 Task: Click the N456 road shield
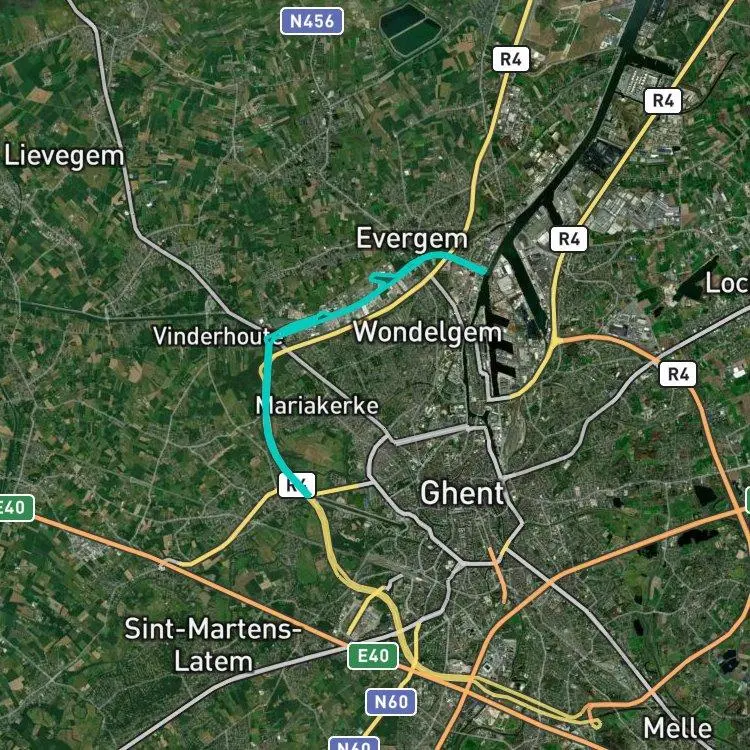(312, 21)
